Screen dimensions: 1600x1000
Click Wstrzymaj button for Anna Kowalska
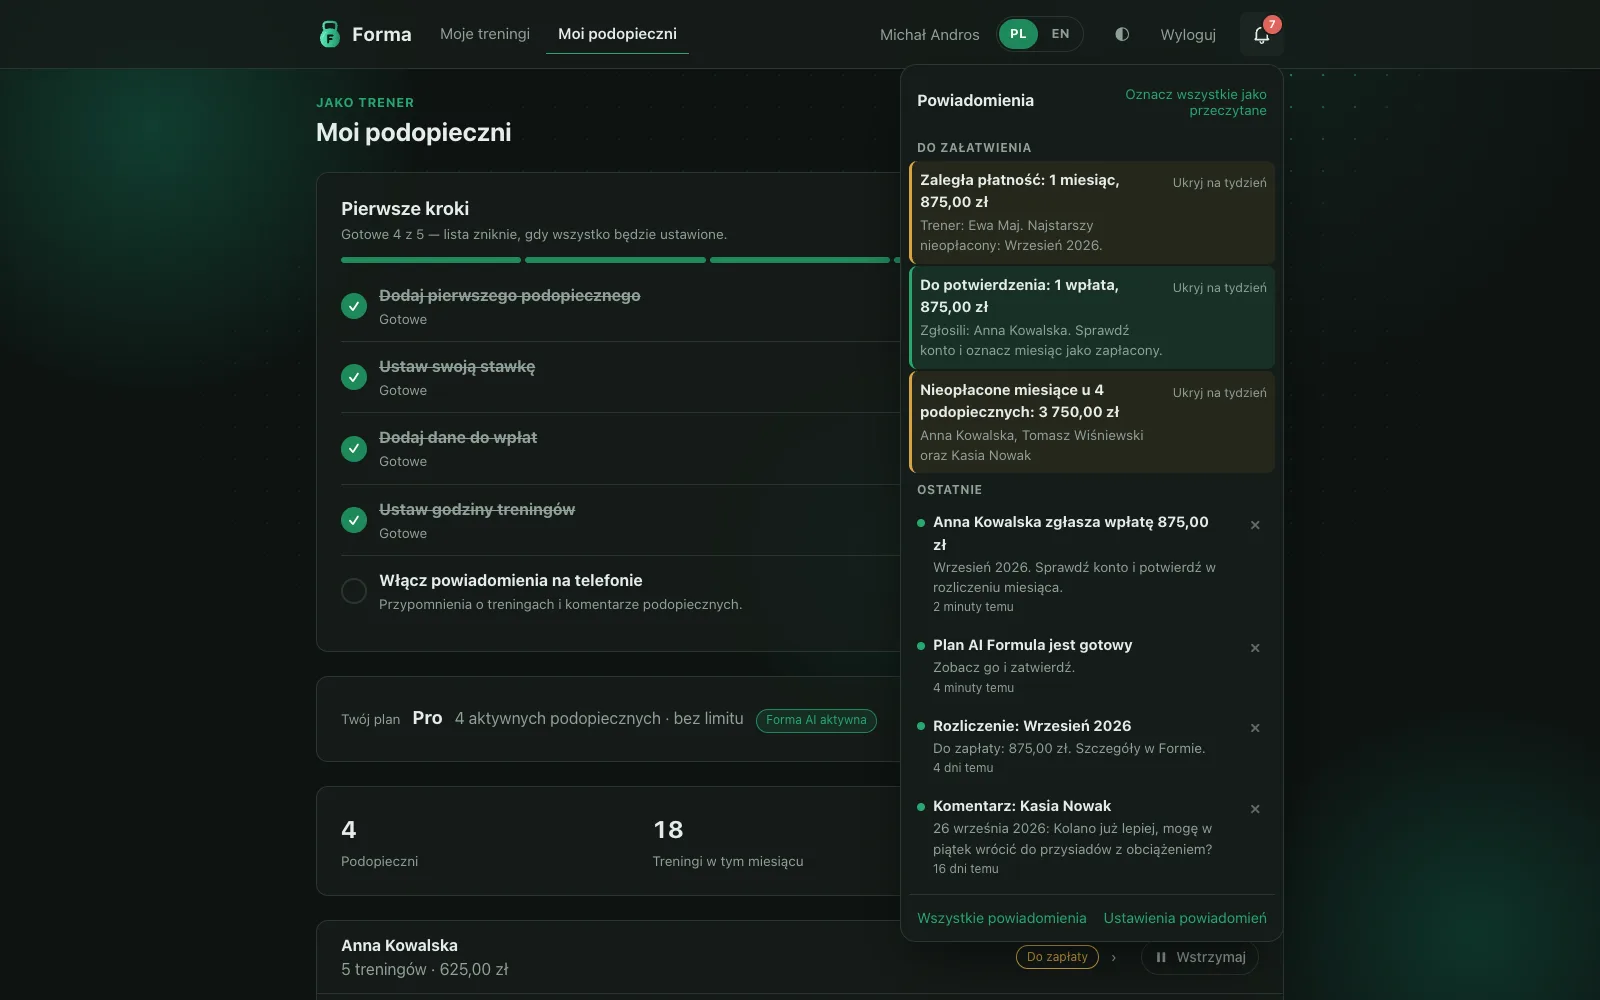pos(1200,957)
